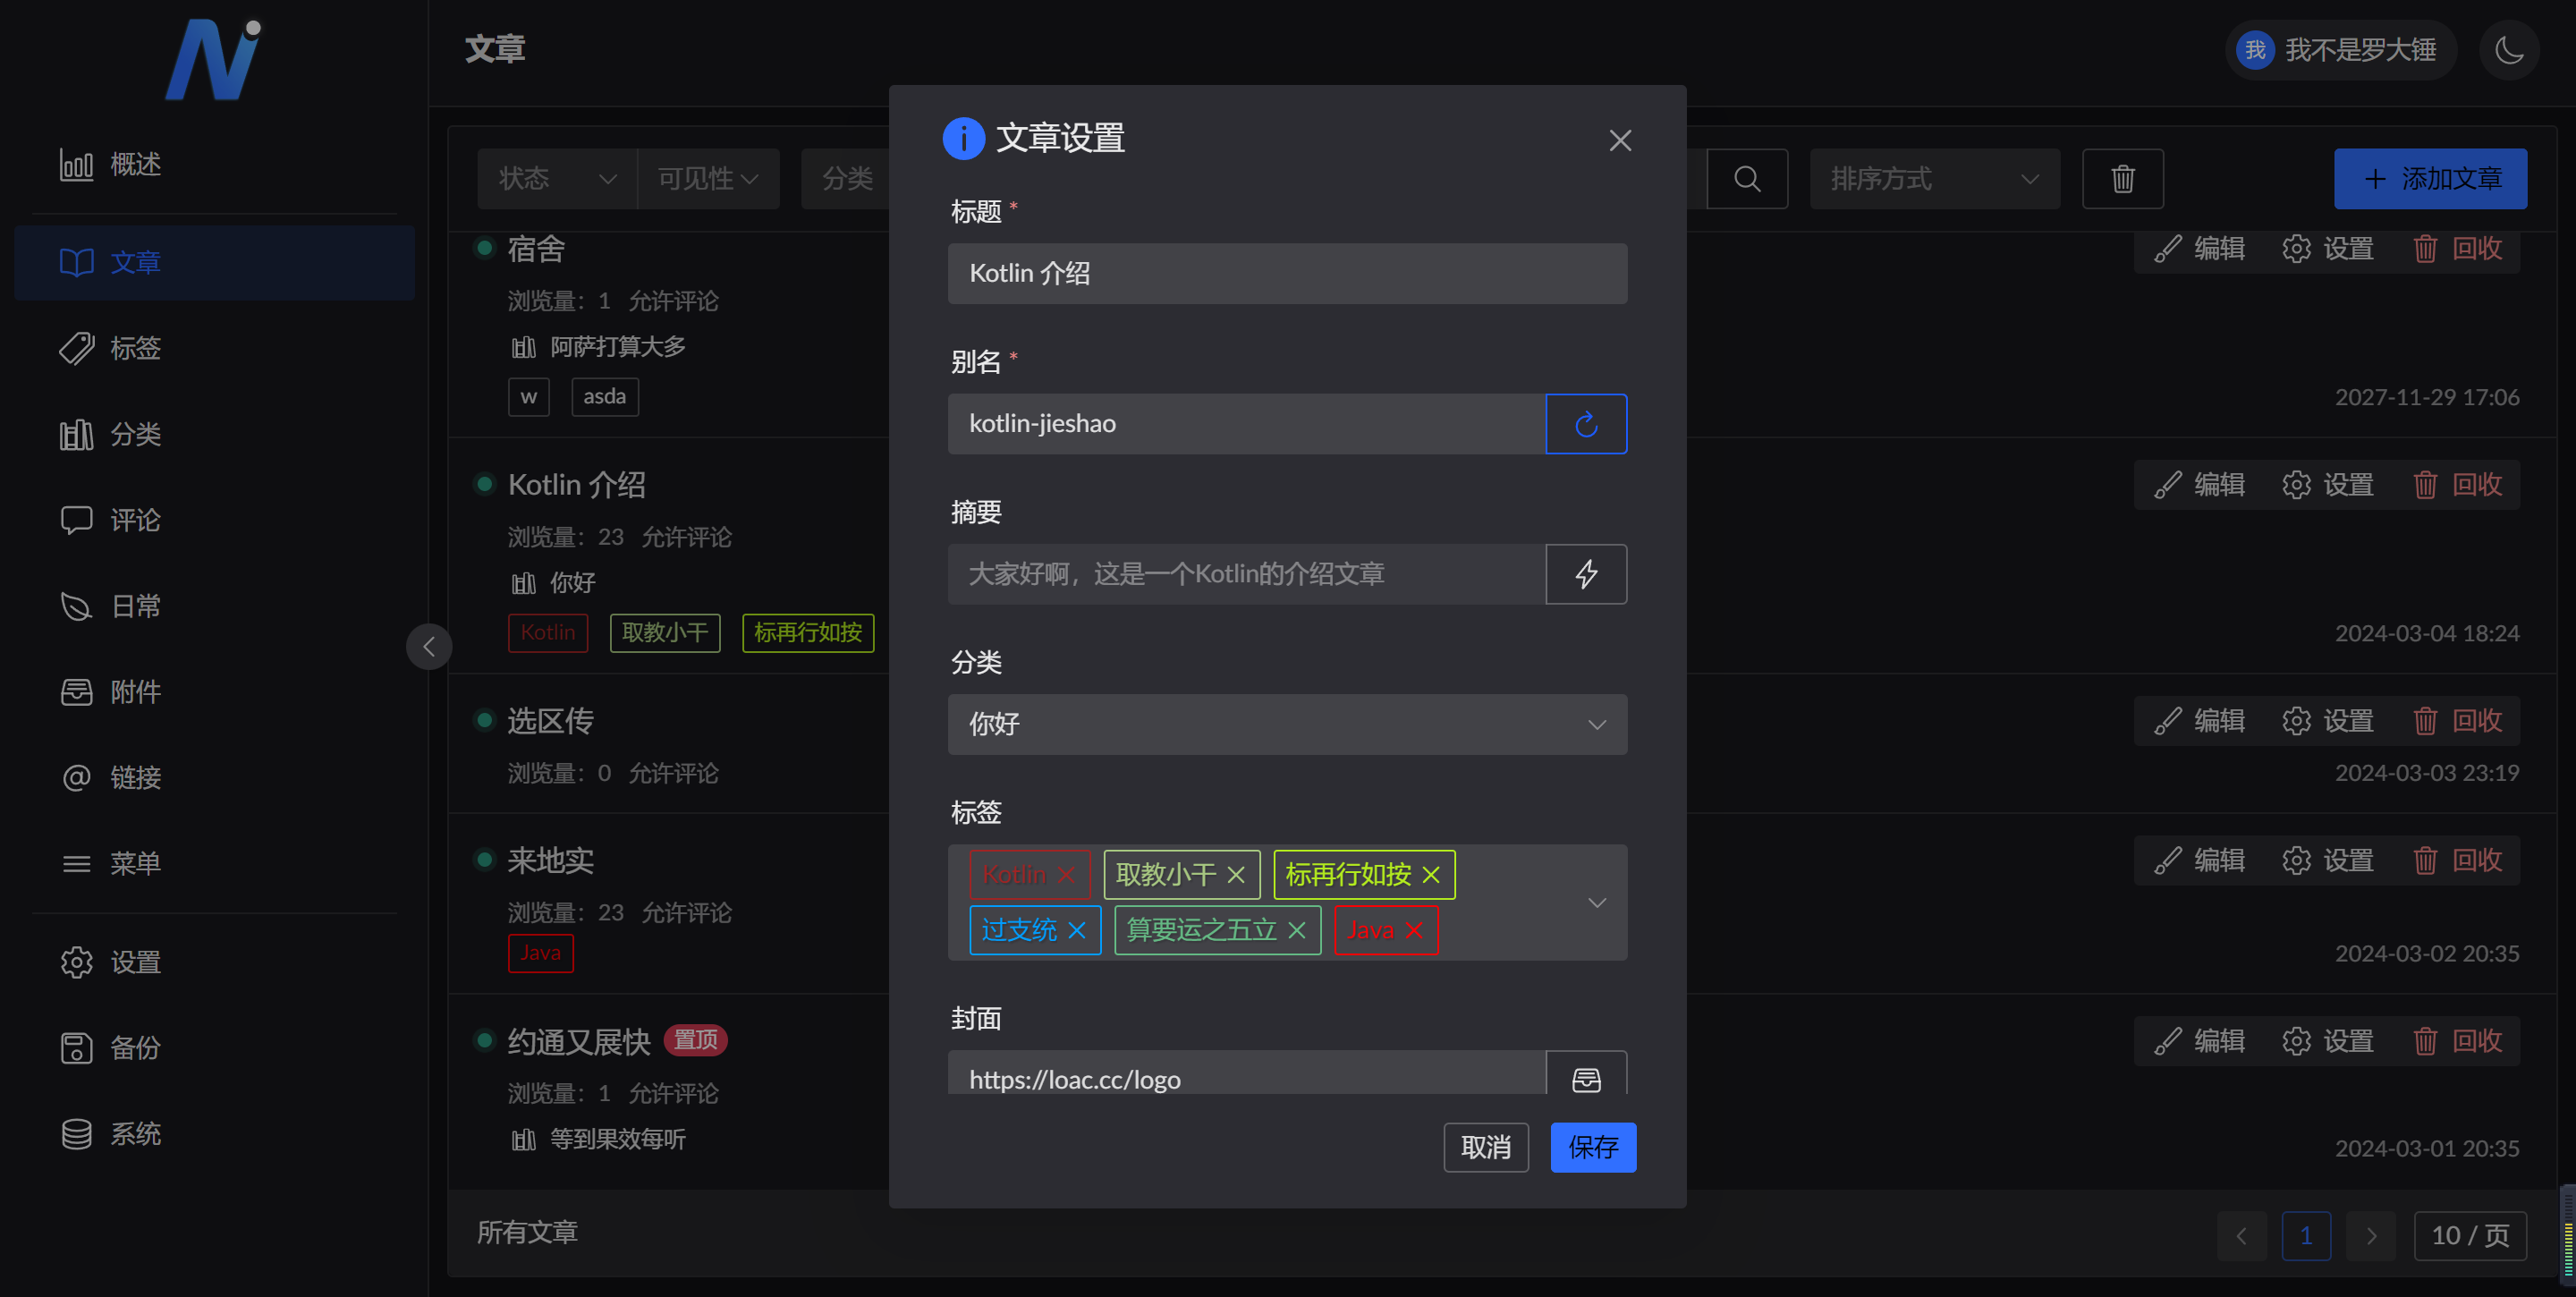The height and width of the screenshot is (1297, 2576).
Task: Click the 保存 button
Action: [x=1592, y=1147]
